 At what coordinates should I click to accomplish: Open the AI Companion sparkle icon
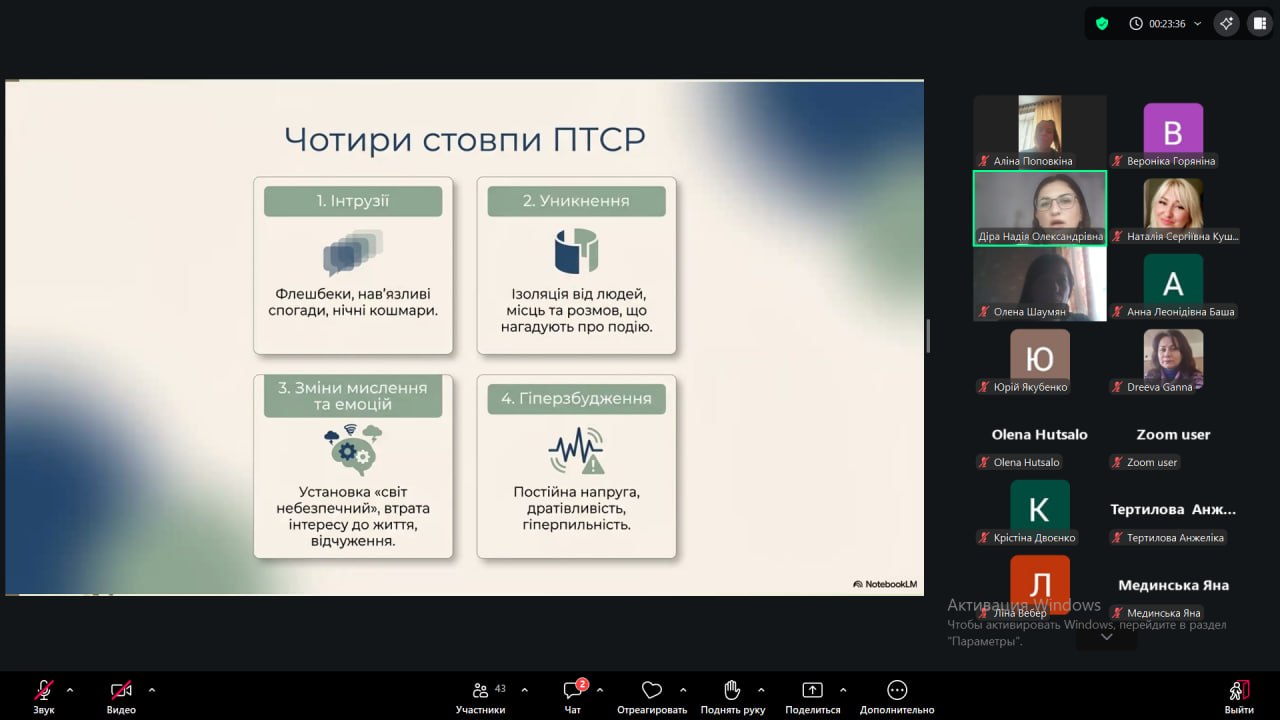1226,23
